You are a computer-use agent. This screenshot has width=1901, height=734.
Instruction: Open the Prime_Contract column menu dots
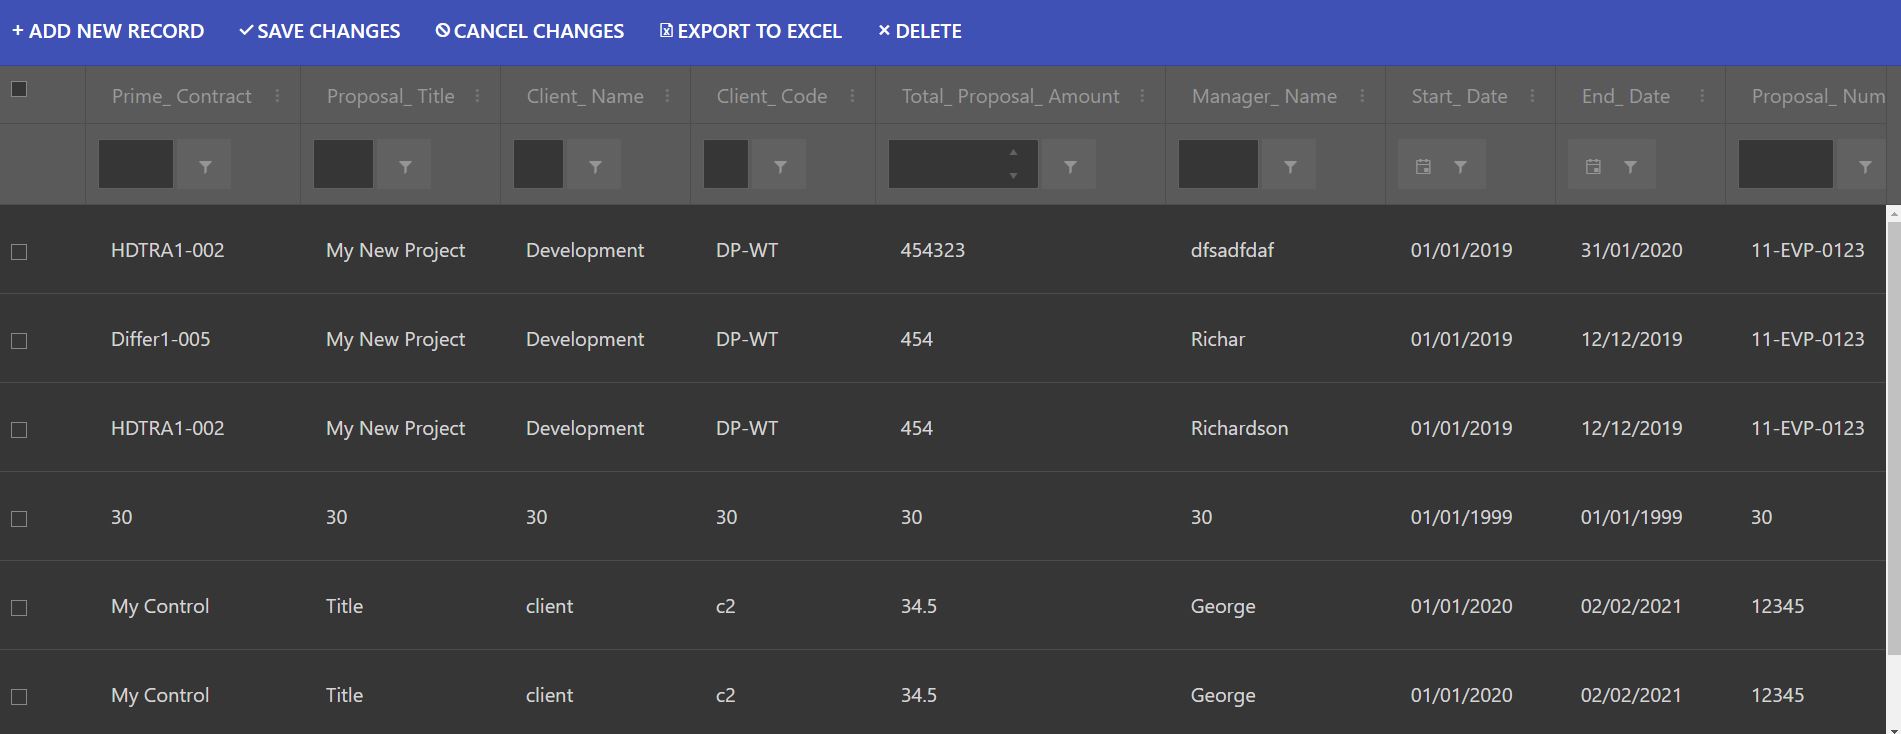(277, 96)
